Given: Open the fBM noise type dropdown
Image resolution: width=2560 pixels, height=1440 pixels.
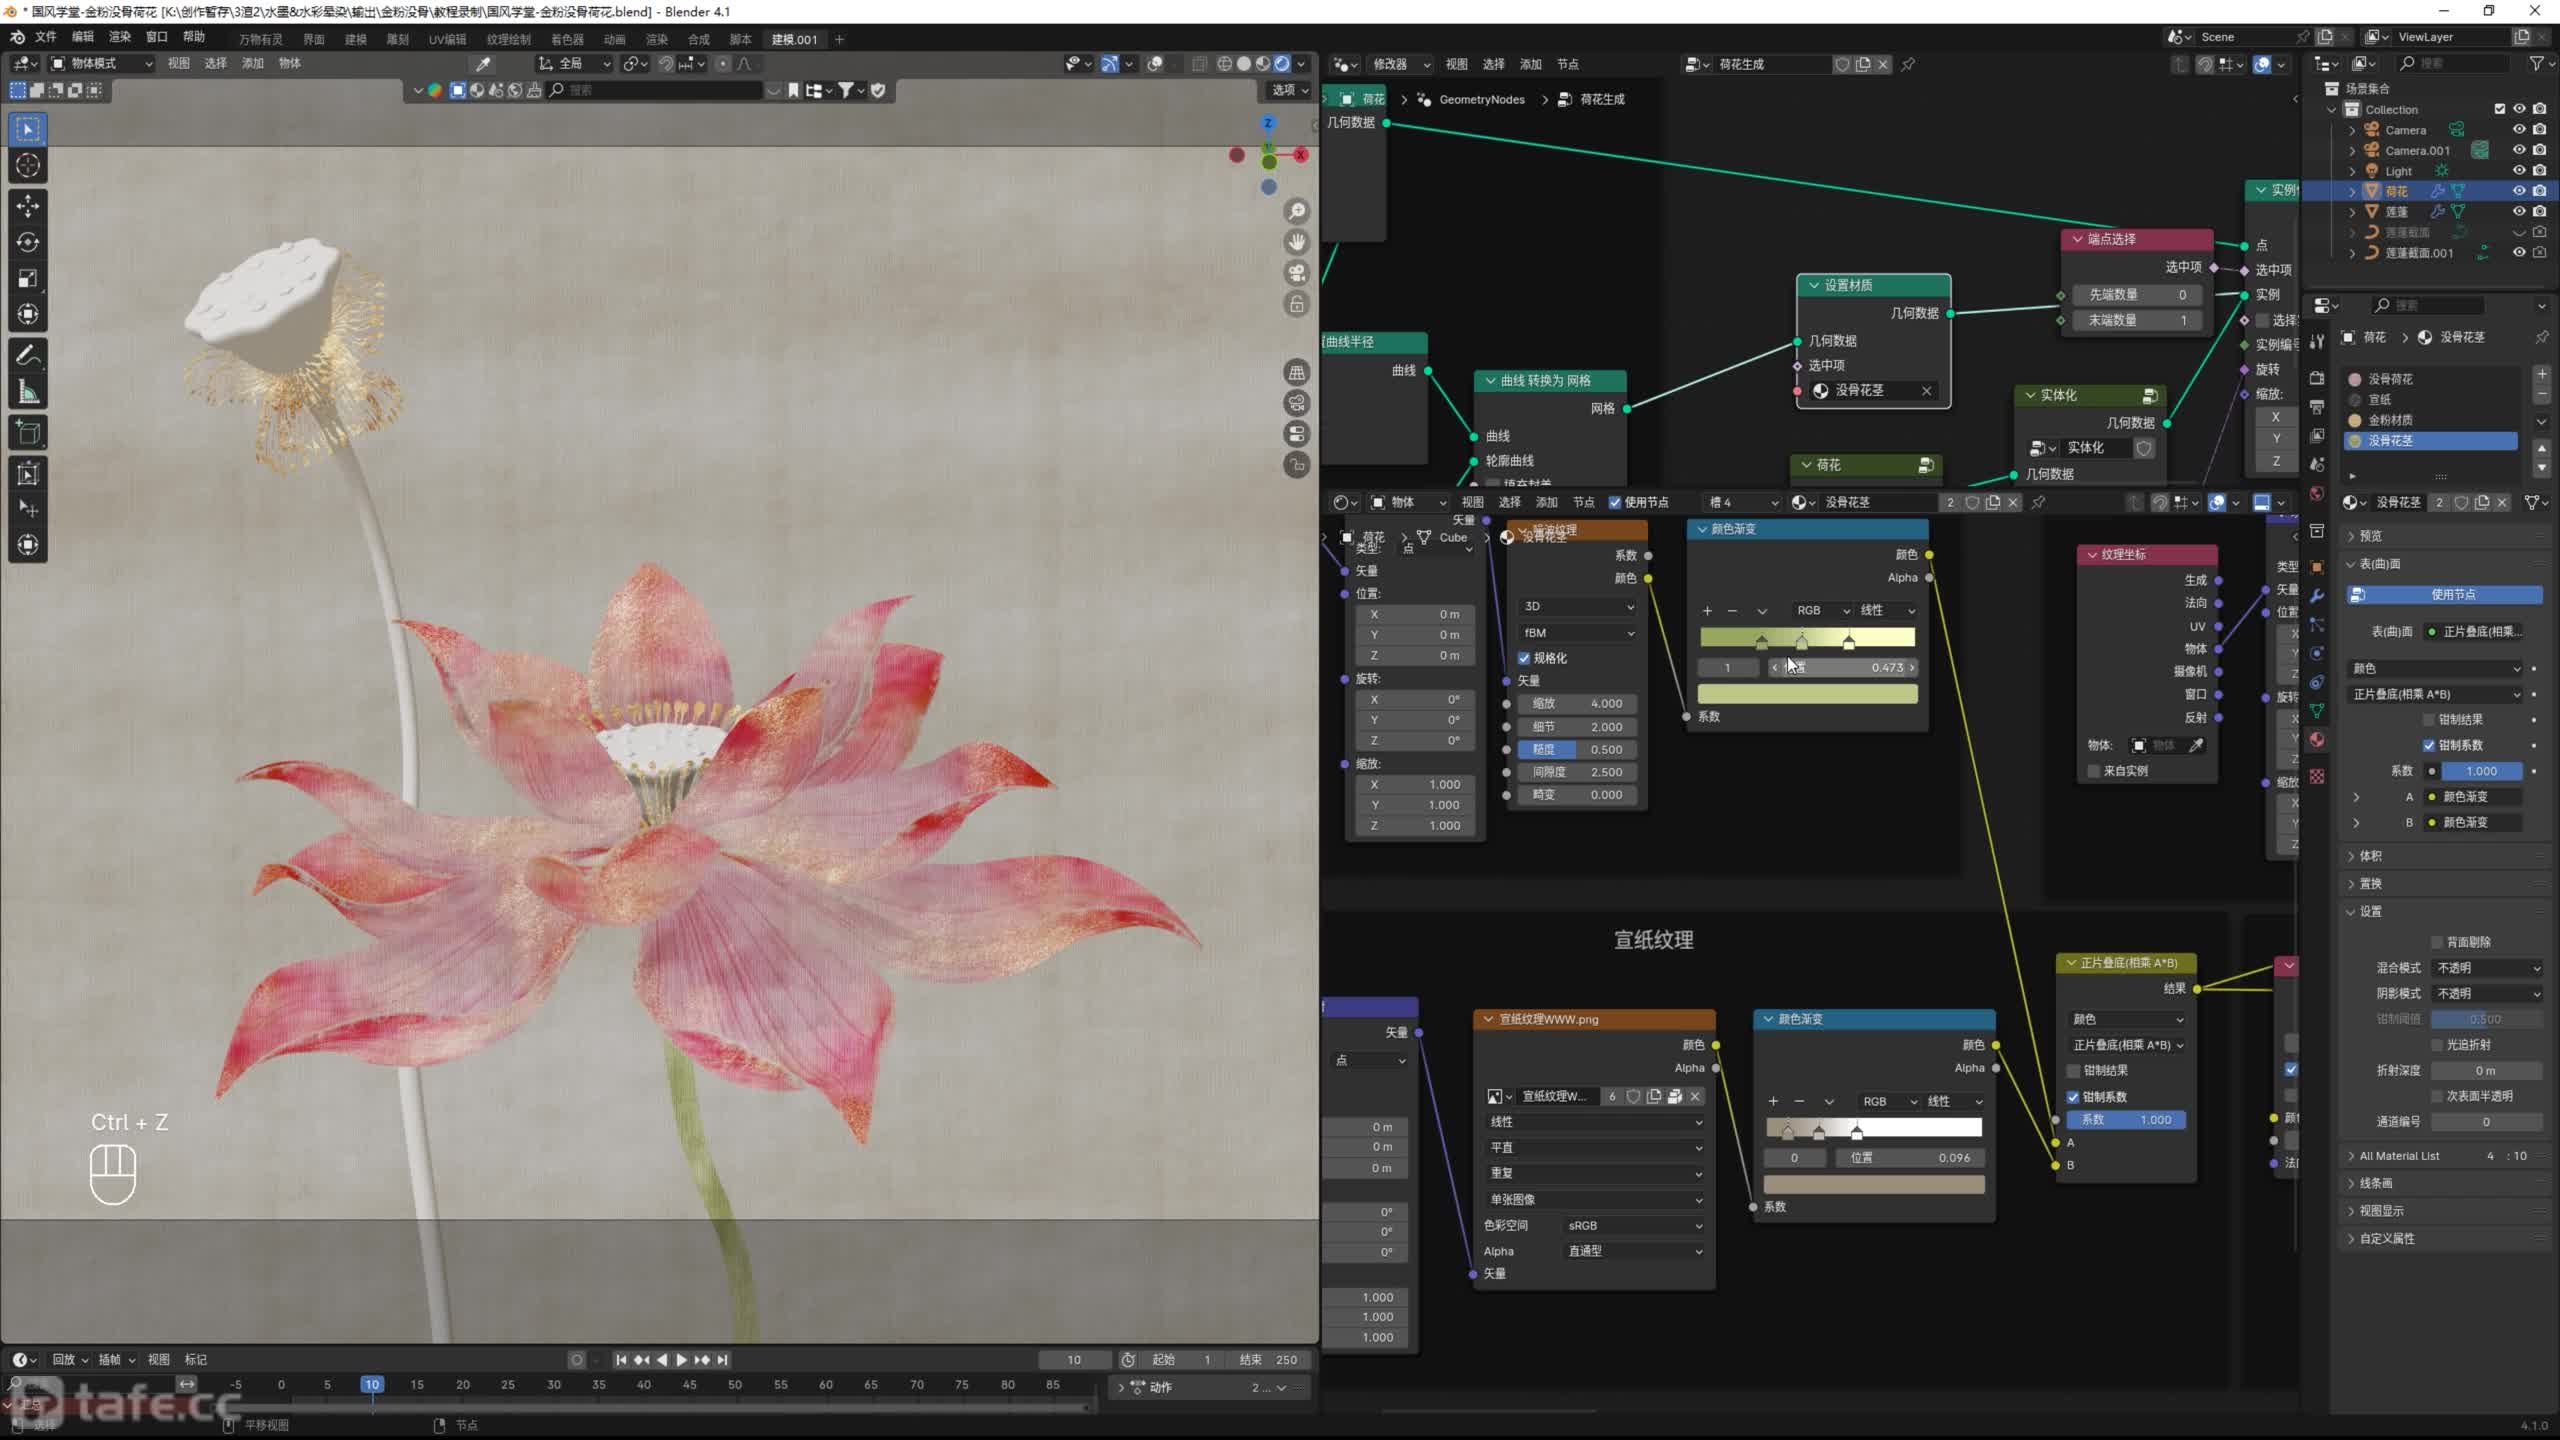Looking at the screenshot, I should 1577,633.
